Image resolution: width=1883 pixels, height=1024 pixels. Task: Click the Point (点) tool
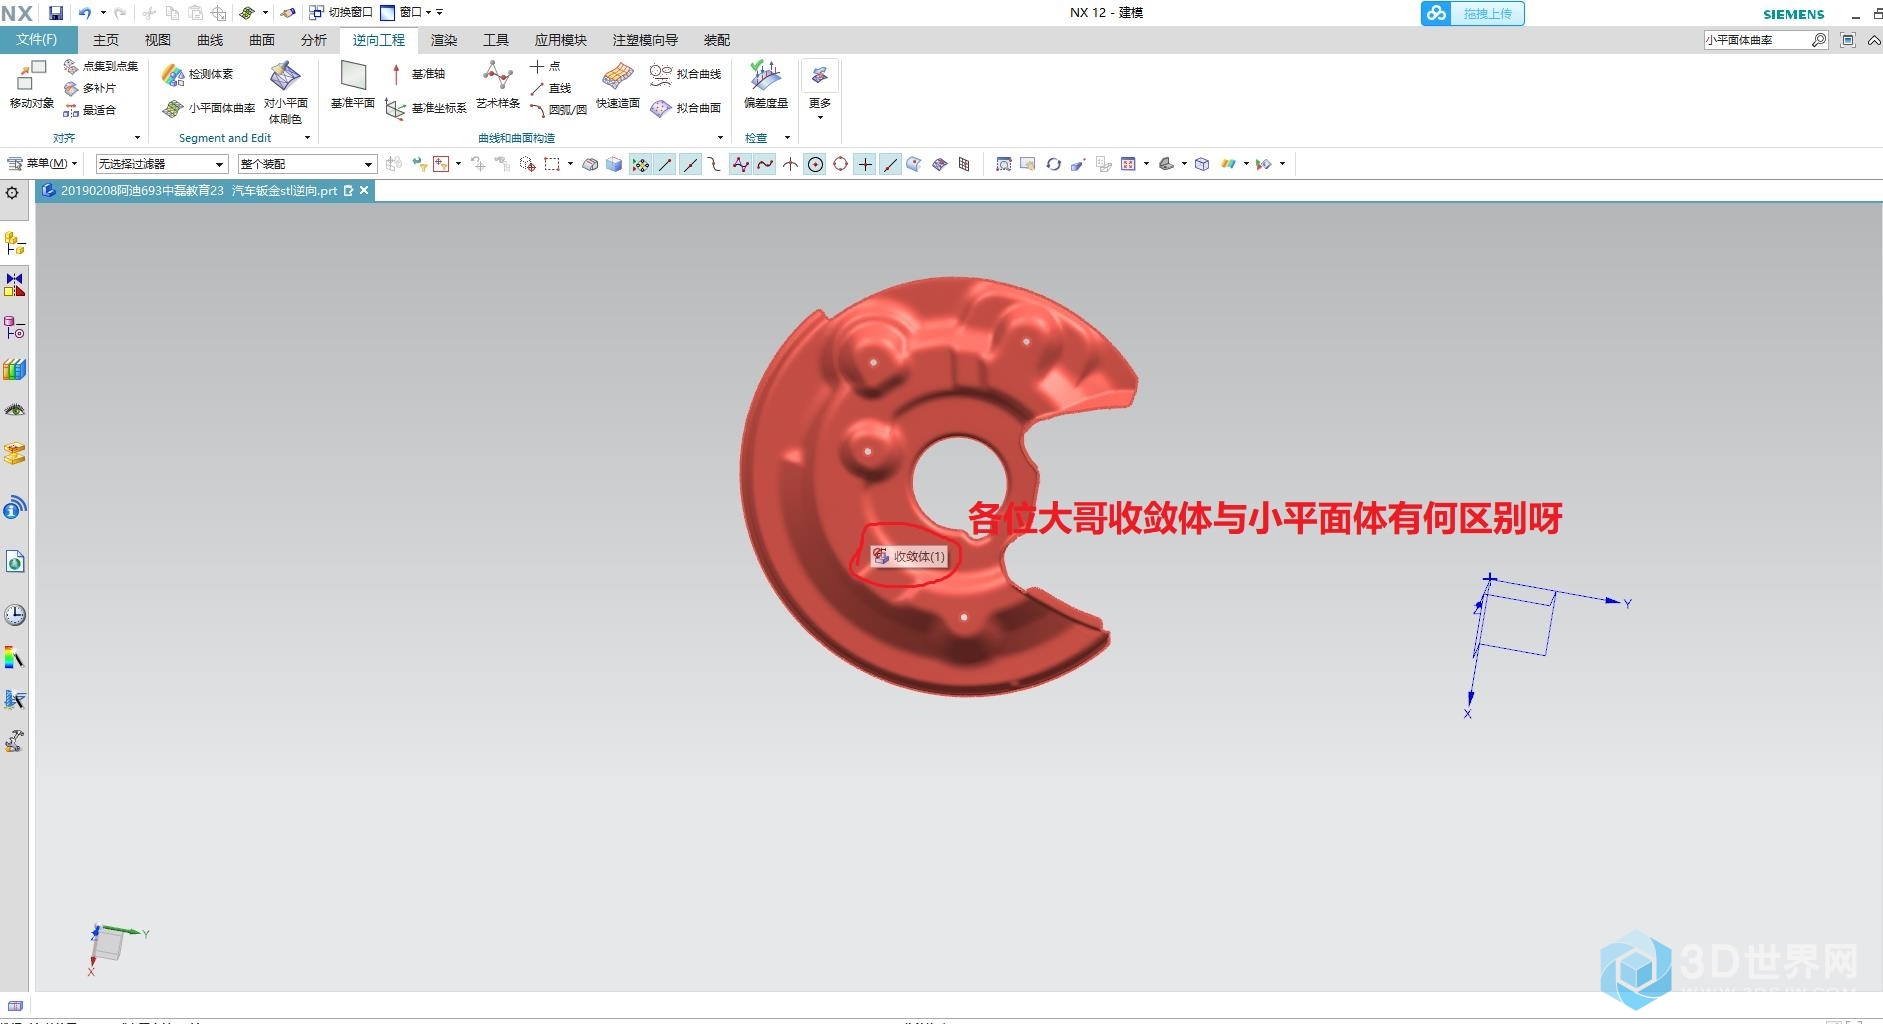[x=546, y=66]
